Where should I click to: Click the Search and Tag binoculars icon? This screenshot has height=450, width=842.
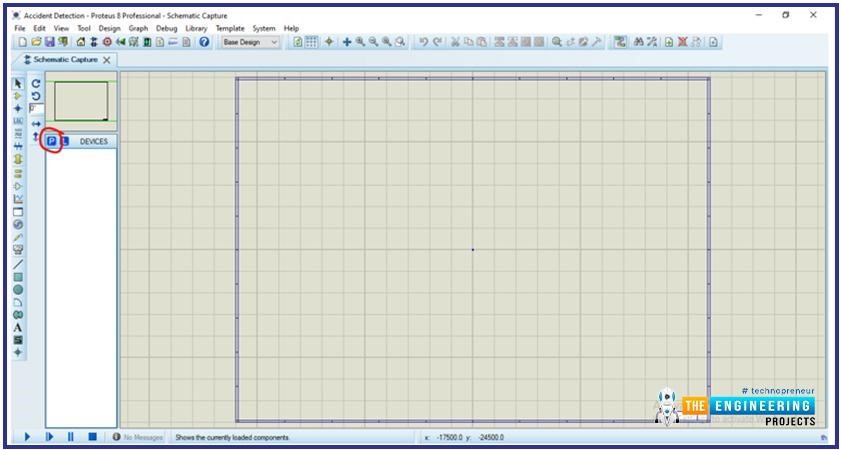pos(639,42)
